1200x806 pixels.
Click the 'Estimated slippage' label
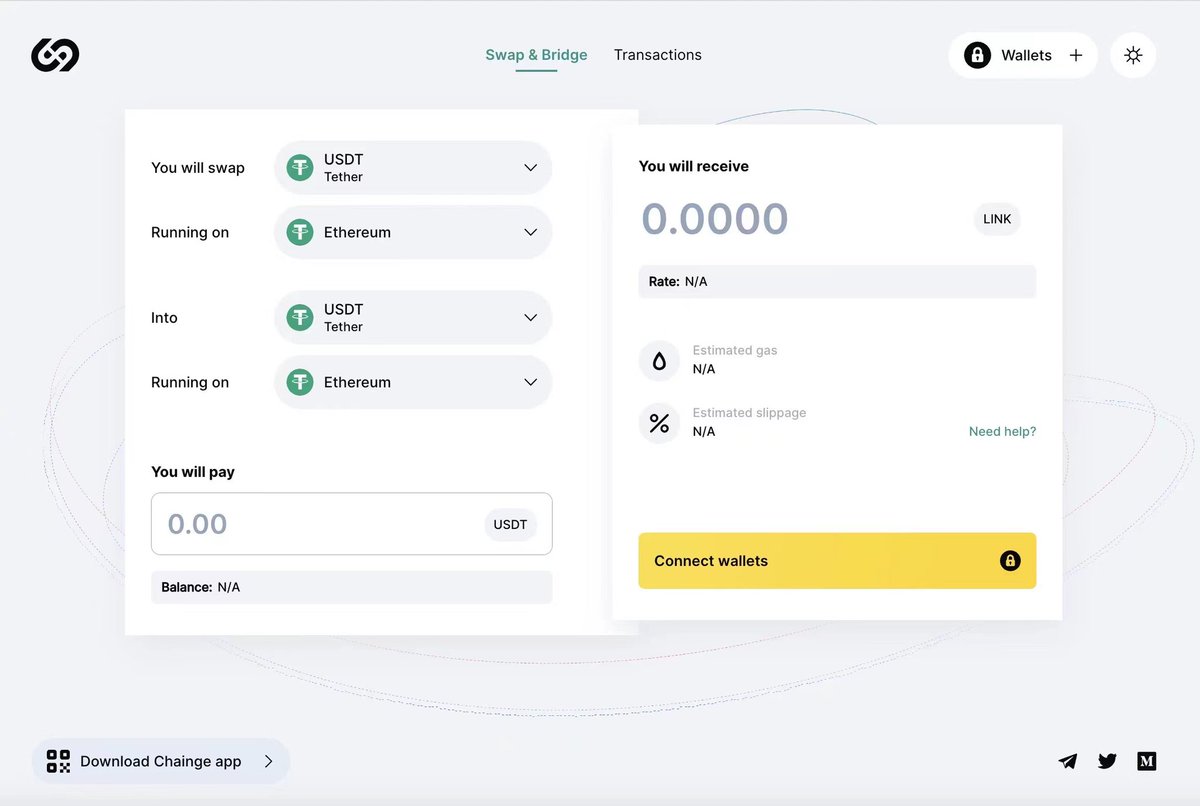coord(749,412)
